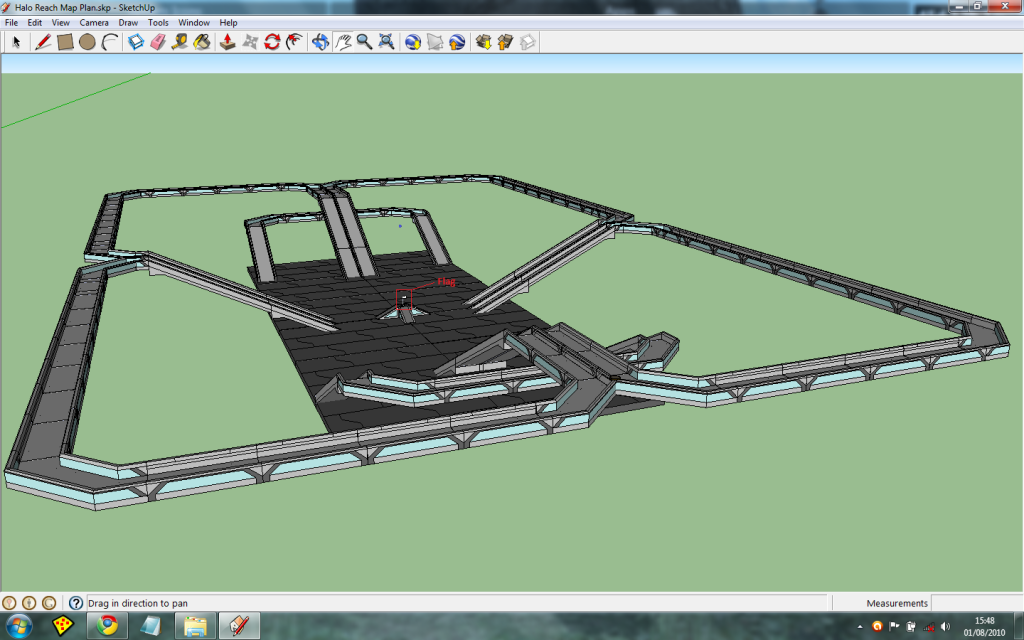The width and height of the screenshot is (1024, 640).
Task: Open Google Chrome from the taskbar
Action: point(108,626)
